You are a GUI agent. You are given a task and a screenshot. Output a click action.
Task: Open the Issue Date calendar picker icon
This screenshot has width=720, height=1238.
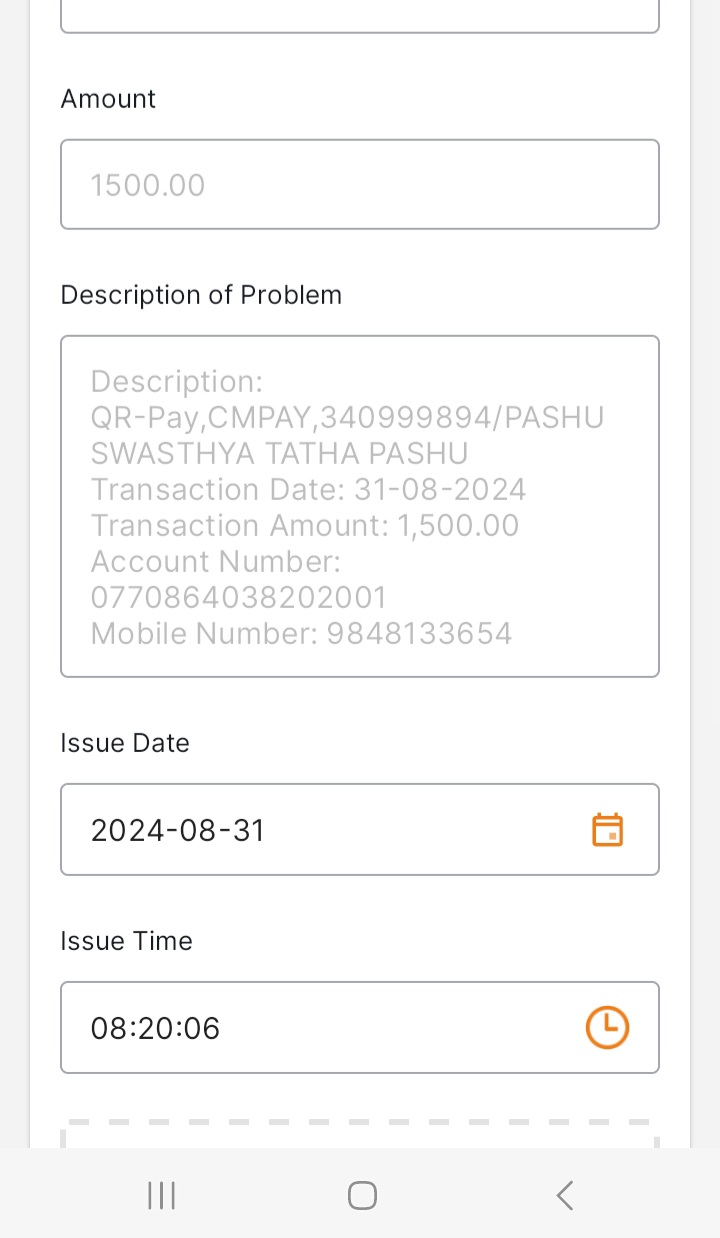[x=608, y=830]
